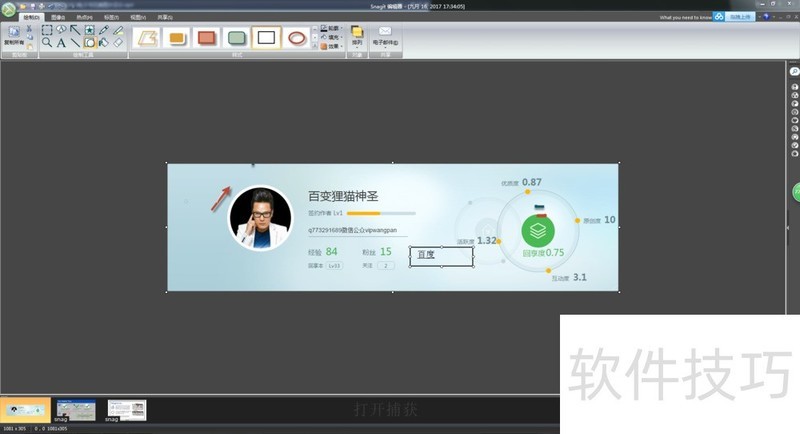The image size is (800, 434).
Task: Apply the yellow parallelogram outline style
Action: (x=147, y=38)
